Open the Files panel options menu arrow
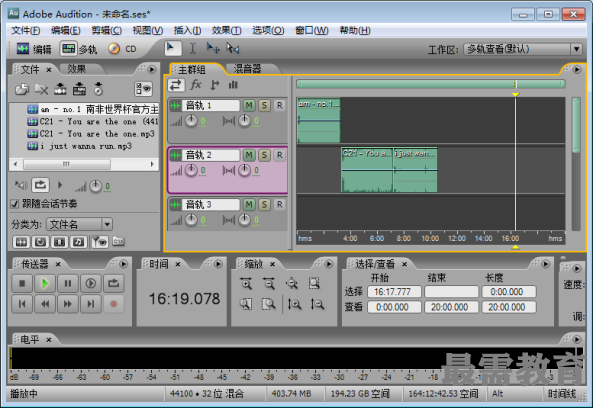 click(152, 70)
